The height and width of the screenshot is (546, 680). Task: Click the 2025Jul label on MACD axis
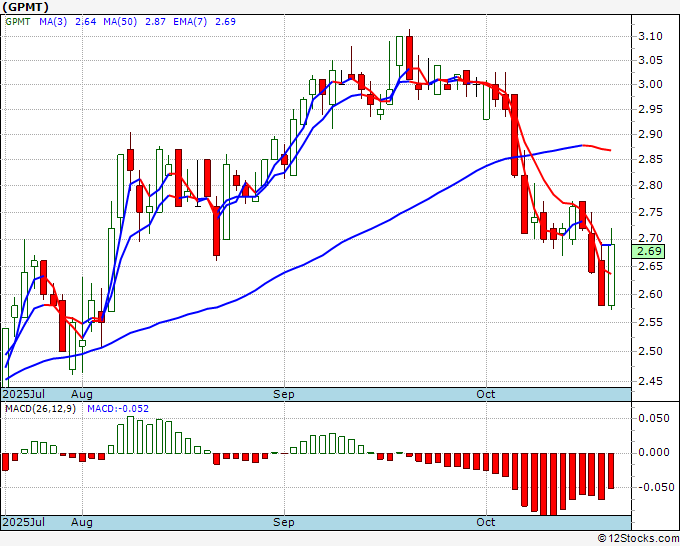coord(24,522)
